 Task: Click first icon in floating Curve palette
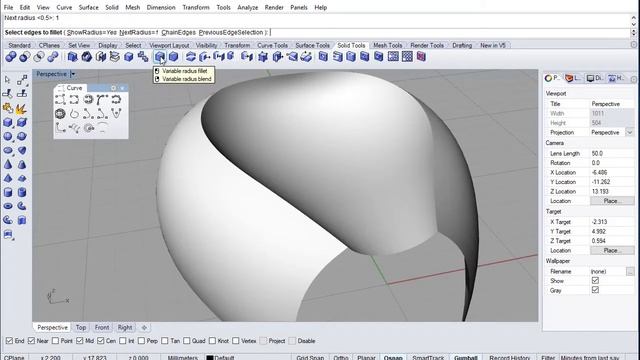coord(60,100)
